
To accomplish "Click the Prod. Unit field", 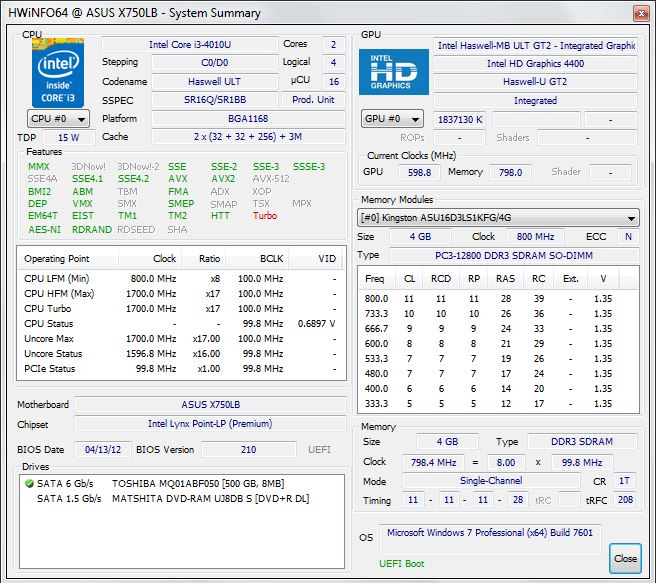I will [313, 100].
